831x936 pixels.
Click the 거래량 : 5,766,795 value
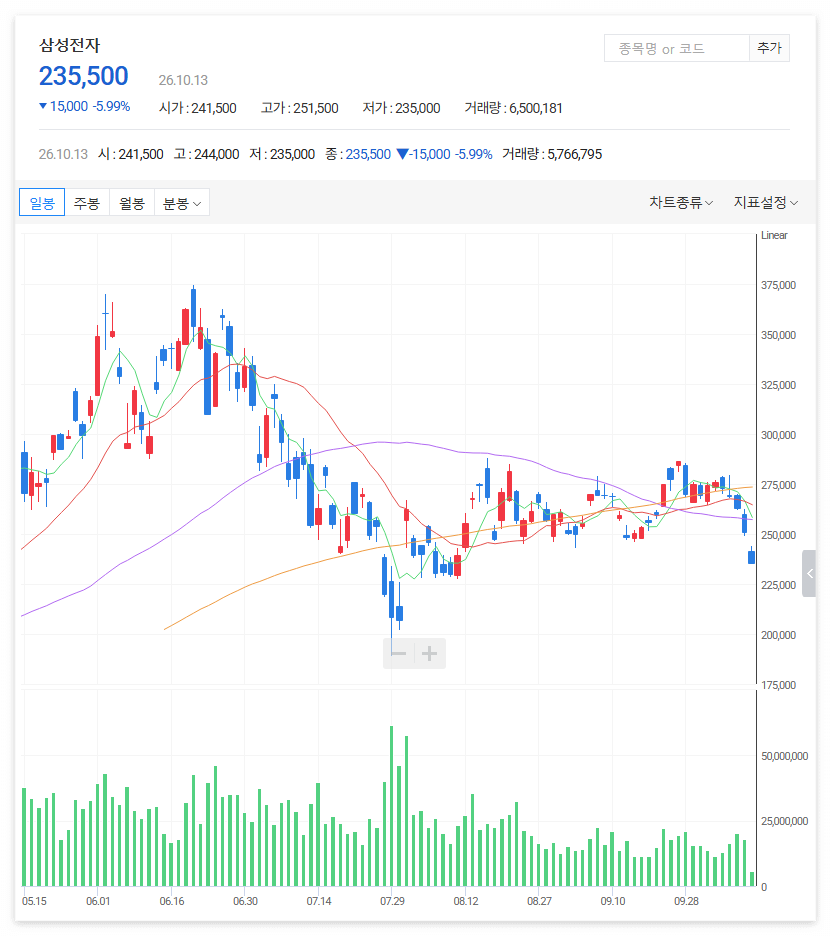(552, 154)
